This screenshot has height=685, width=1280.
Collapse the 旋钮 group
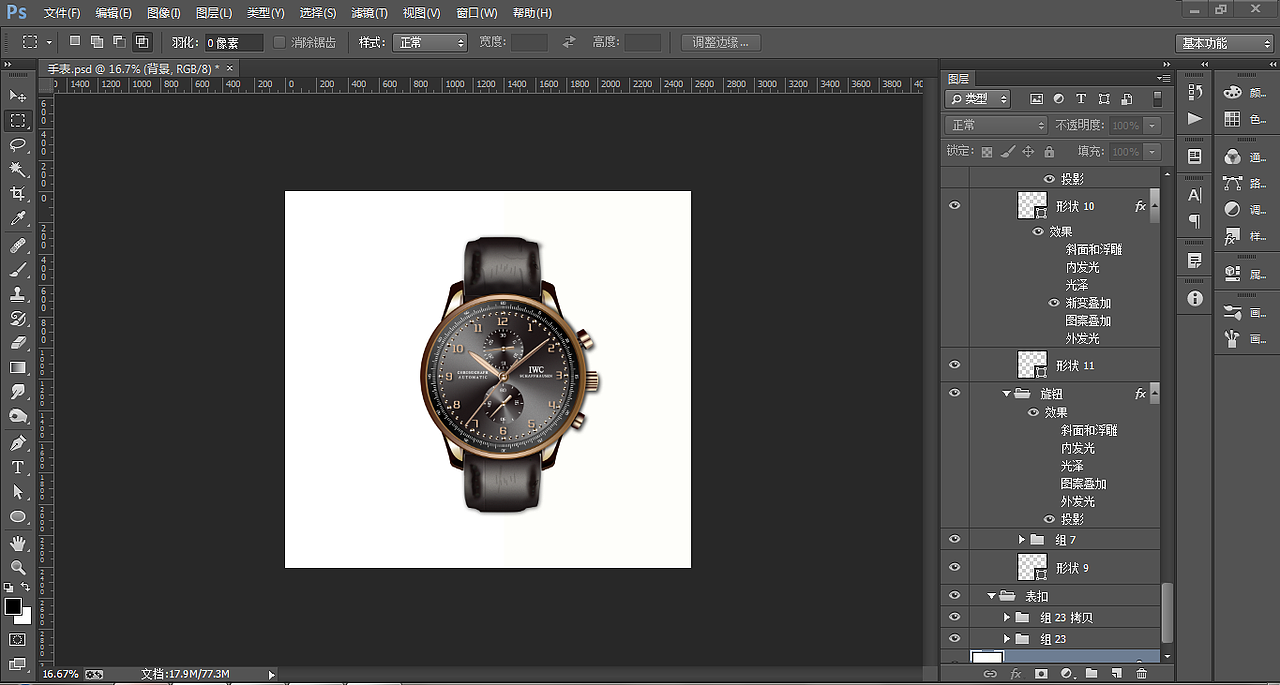(1007, 394)
